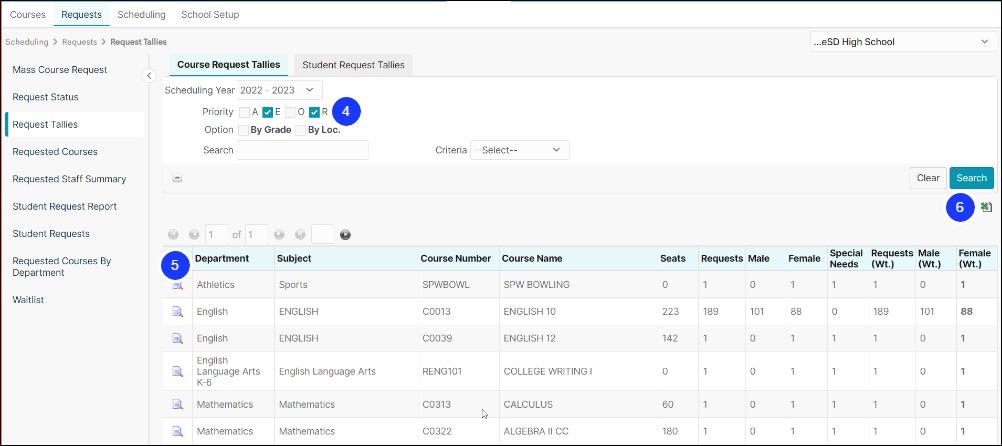Click the COLLEGE WRITING I course name
Viewport: 1002px width, 446px height.
click(548, 371)
